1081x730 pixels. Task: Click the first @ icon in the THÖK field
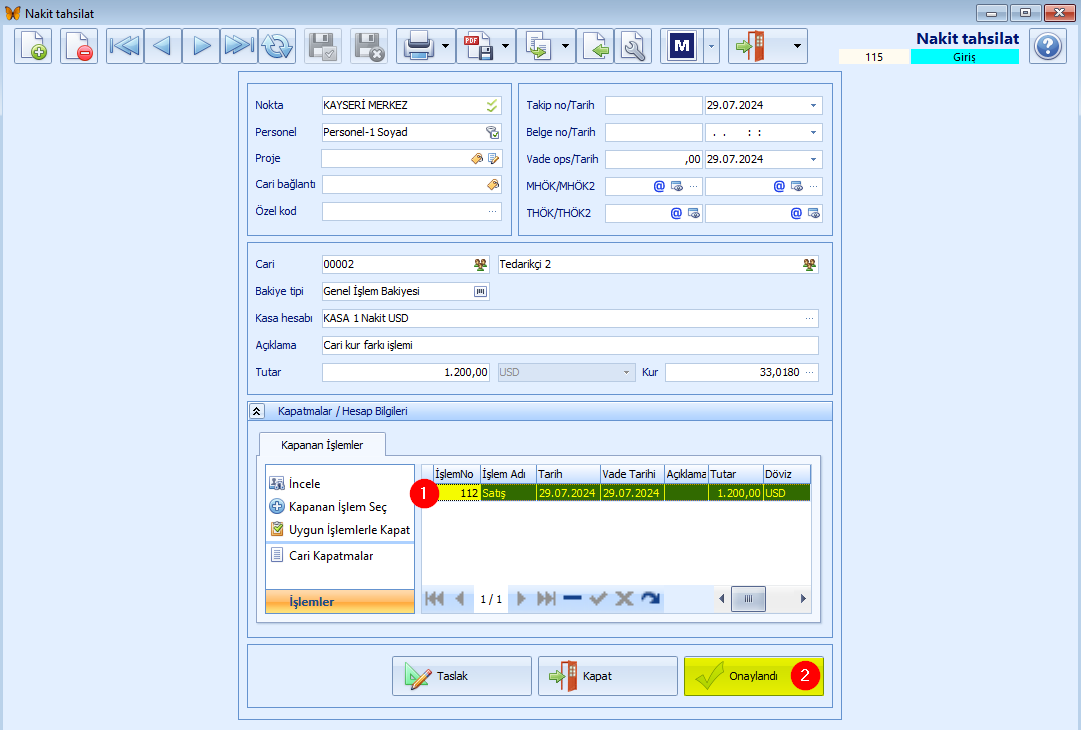click(x=676, y=214)
